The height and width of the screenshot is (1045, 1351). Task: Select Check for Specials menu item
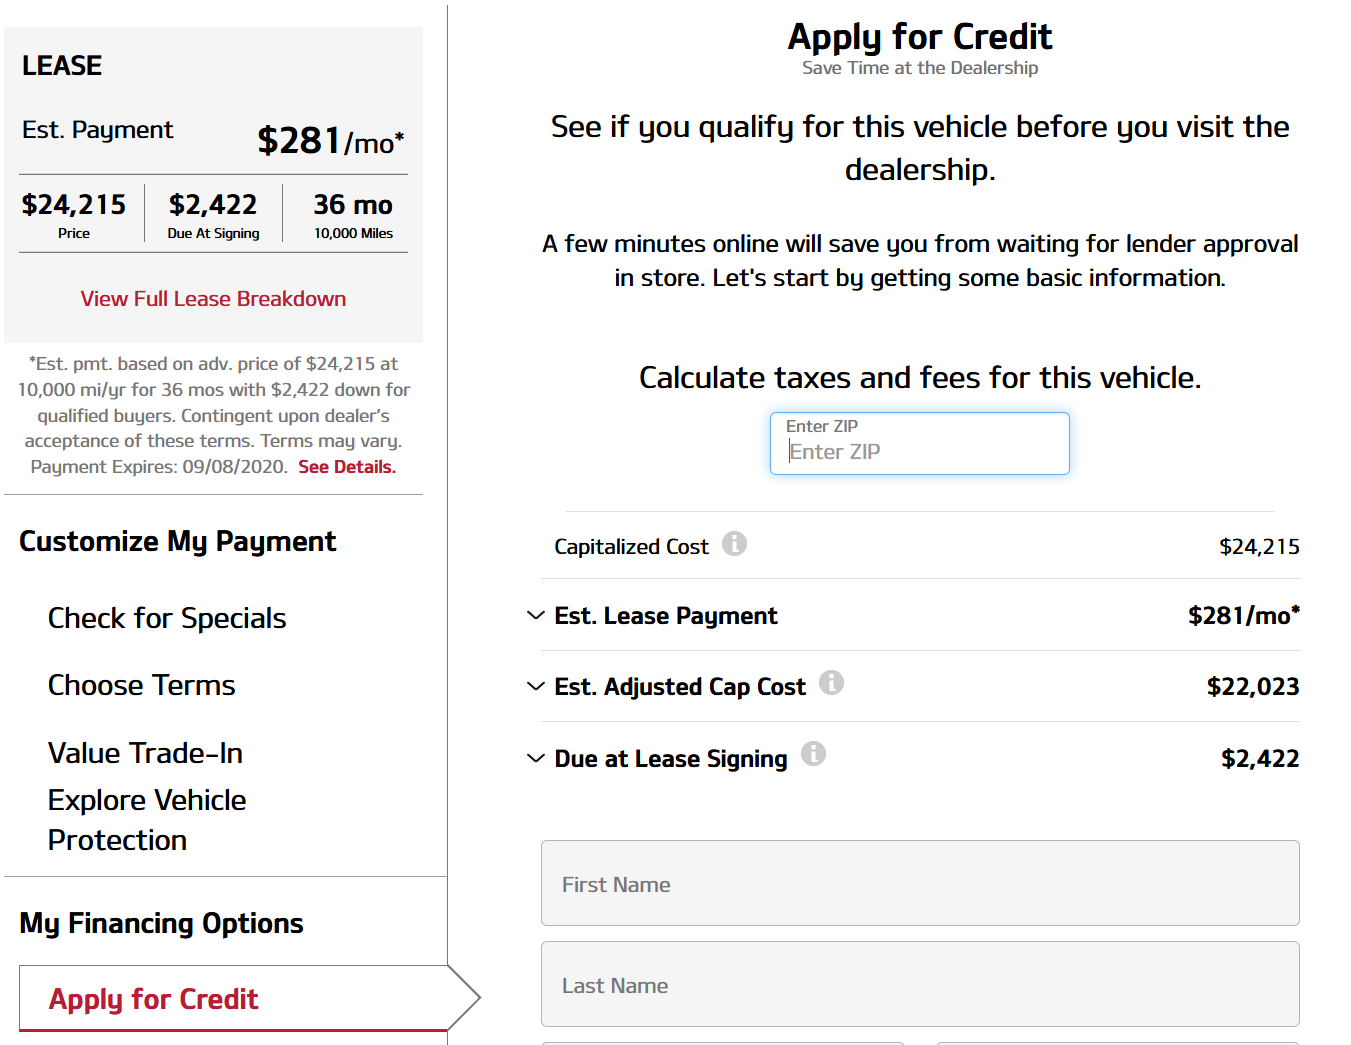tap(167, 618)
